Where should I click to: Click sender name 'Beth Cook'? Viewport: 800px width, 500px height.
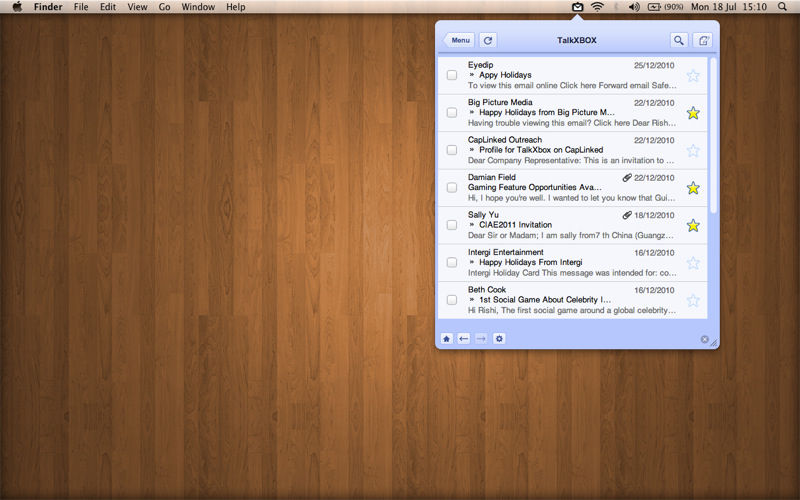point(487,289)
